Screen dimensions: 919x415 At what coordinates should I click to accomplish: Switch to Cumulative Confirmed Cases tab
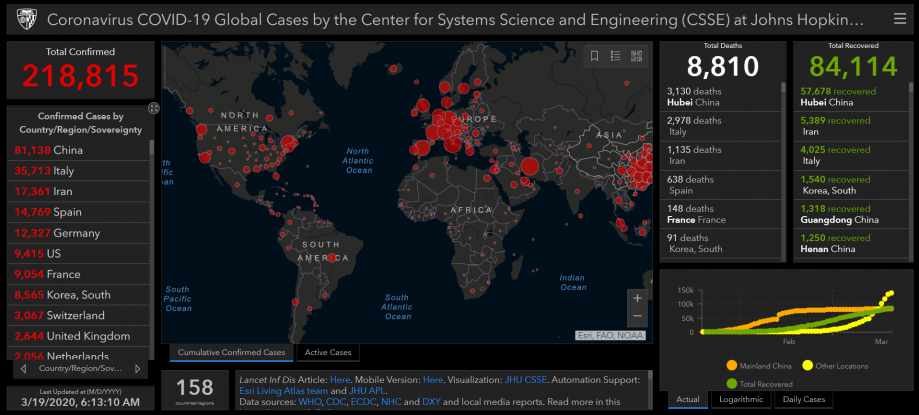[x=232, y=352]
